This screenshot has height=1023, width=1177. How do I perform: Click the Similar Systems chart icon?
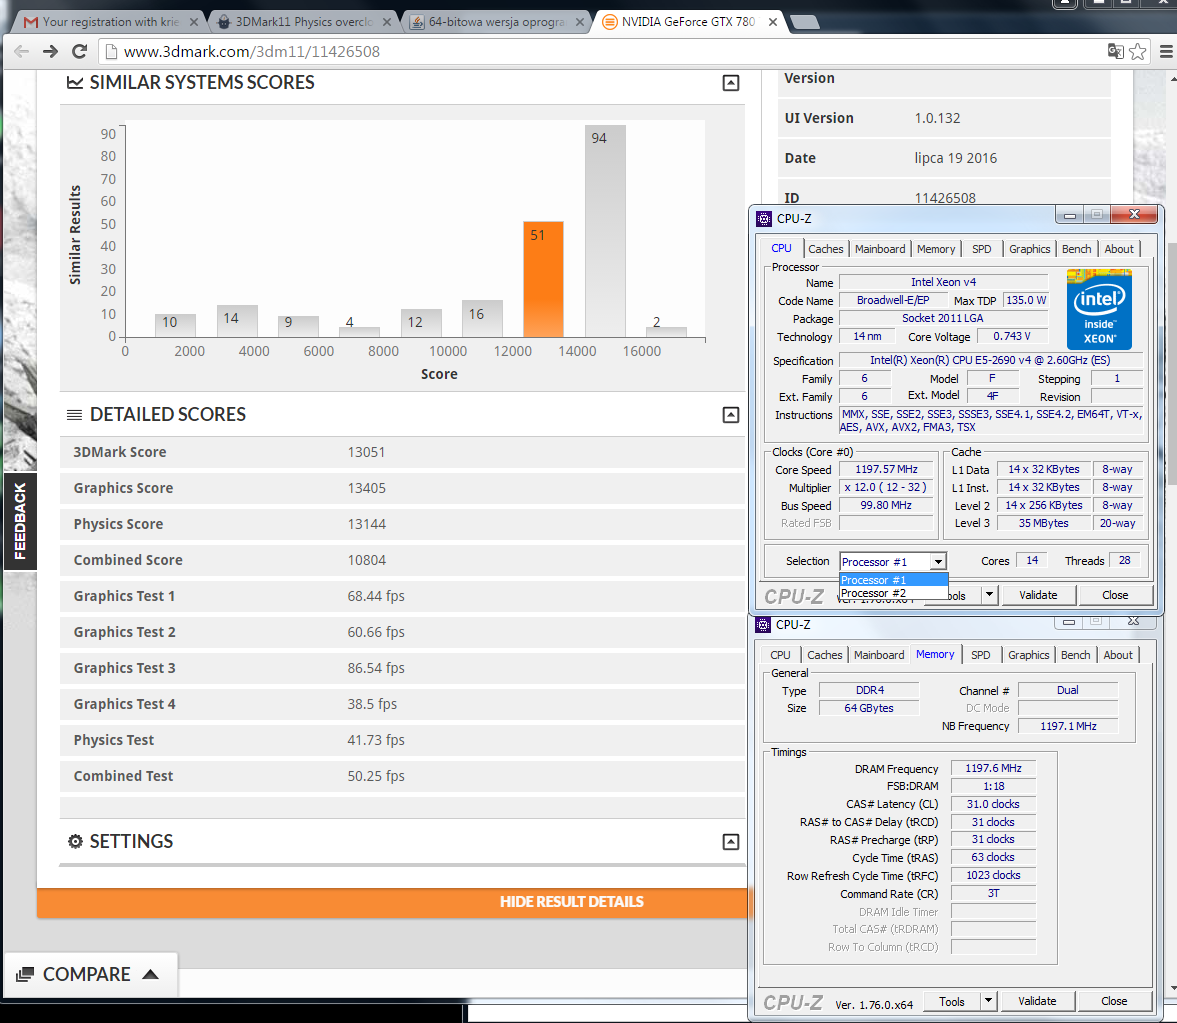click(x=74, y=83)
